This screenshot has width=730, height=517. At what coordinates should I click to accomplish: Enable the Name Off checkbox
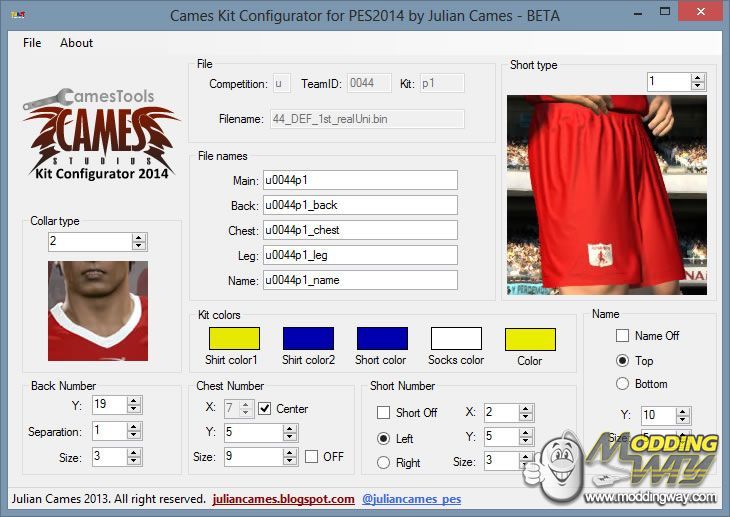coord(623,336)
